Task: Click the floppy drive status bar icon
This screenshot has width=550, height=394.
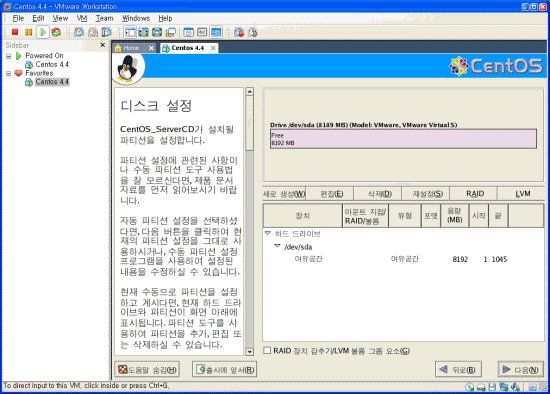Action: click(492, 387)
